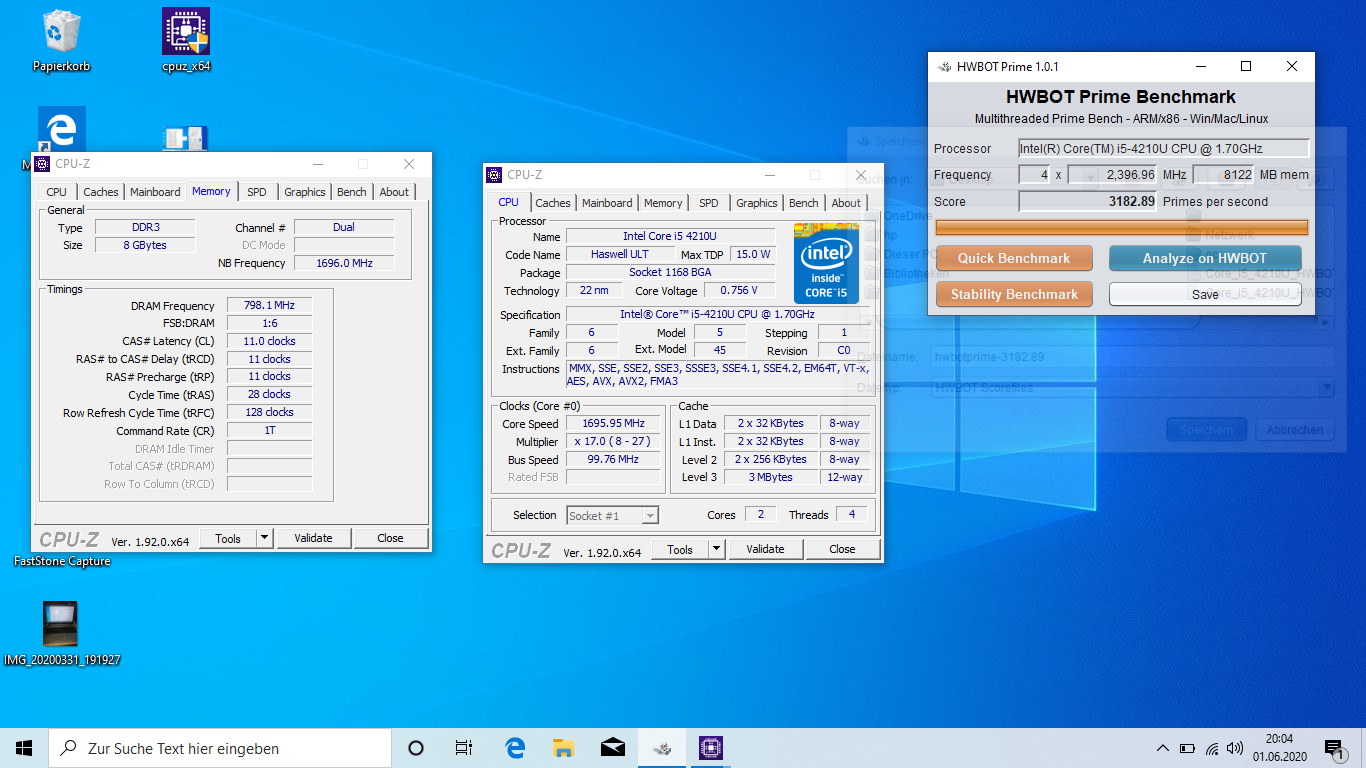
Task: Open About tab in right CPU-Z window
Action: click(x=846, y=203)
